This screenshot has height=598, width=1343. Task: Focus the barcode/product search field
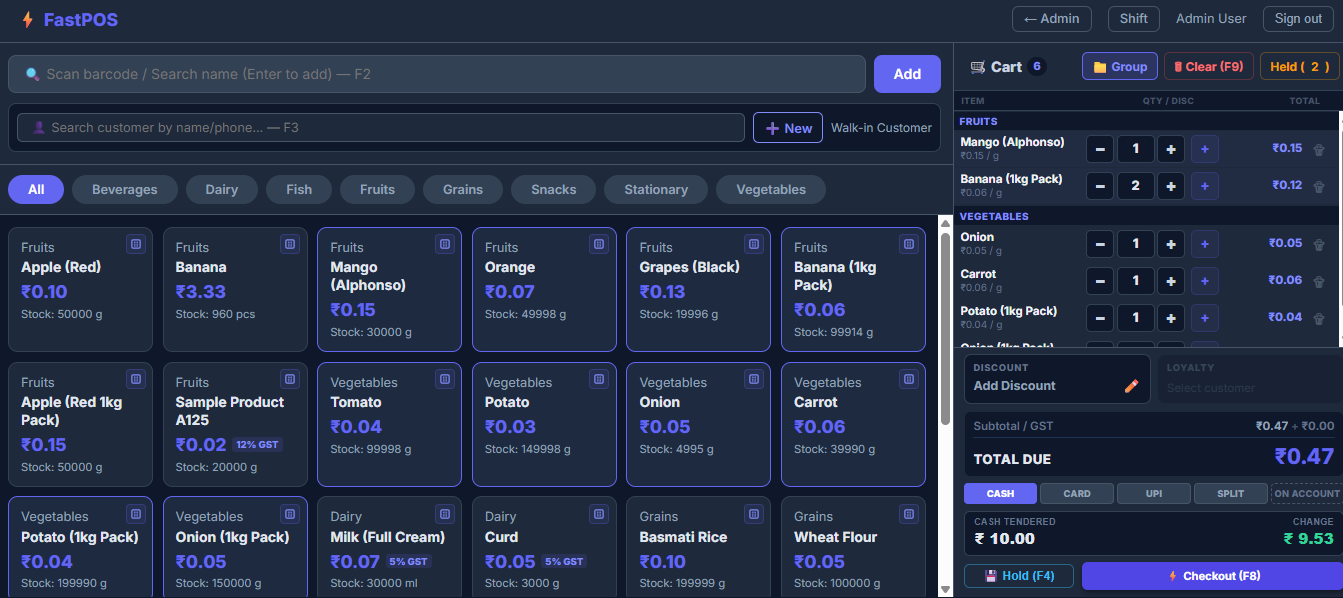click(437, 74)
